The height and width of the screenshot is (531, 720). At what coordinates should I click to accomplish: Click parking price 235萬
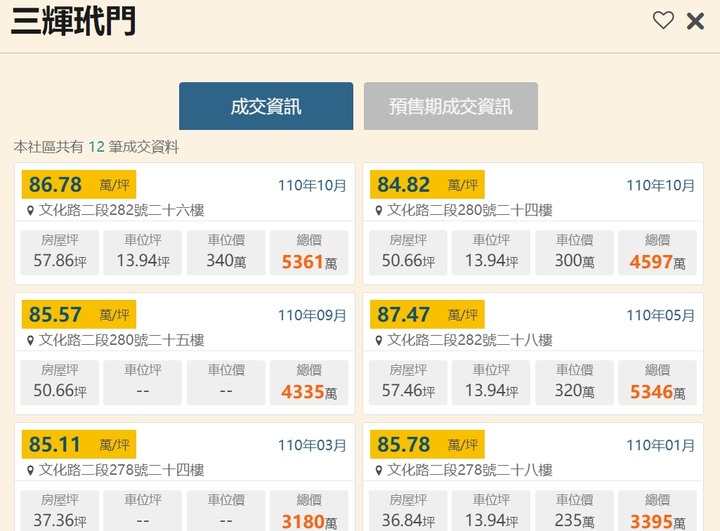point(574,521)
